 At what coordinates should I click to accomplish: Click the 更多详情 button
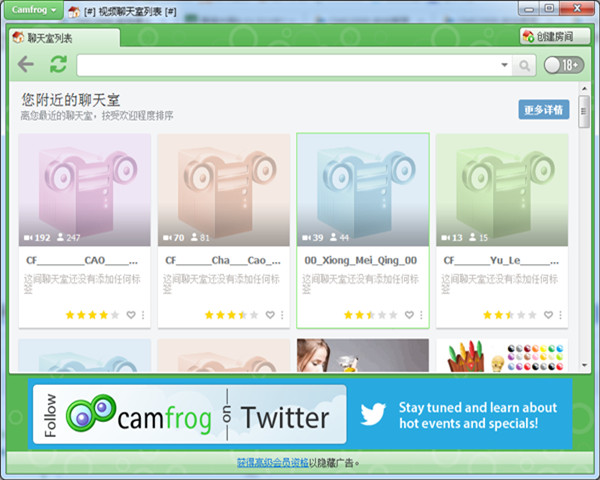point(543,110)
